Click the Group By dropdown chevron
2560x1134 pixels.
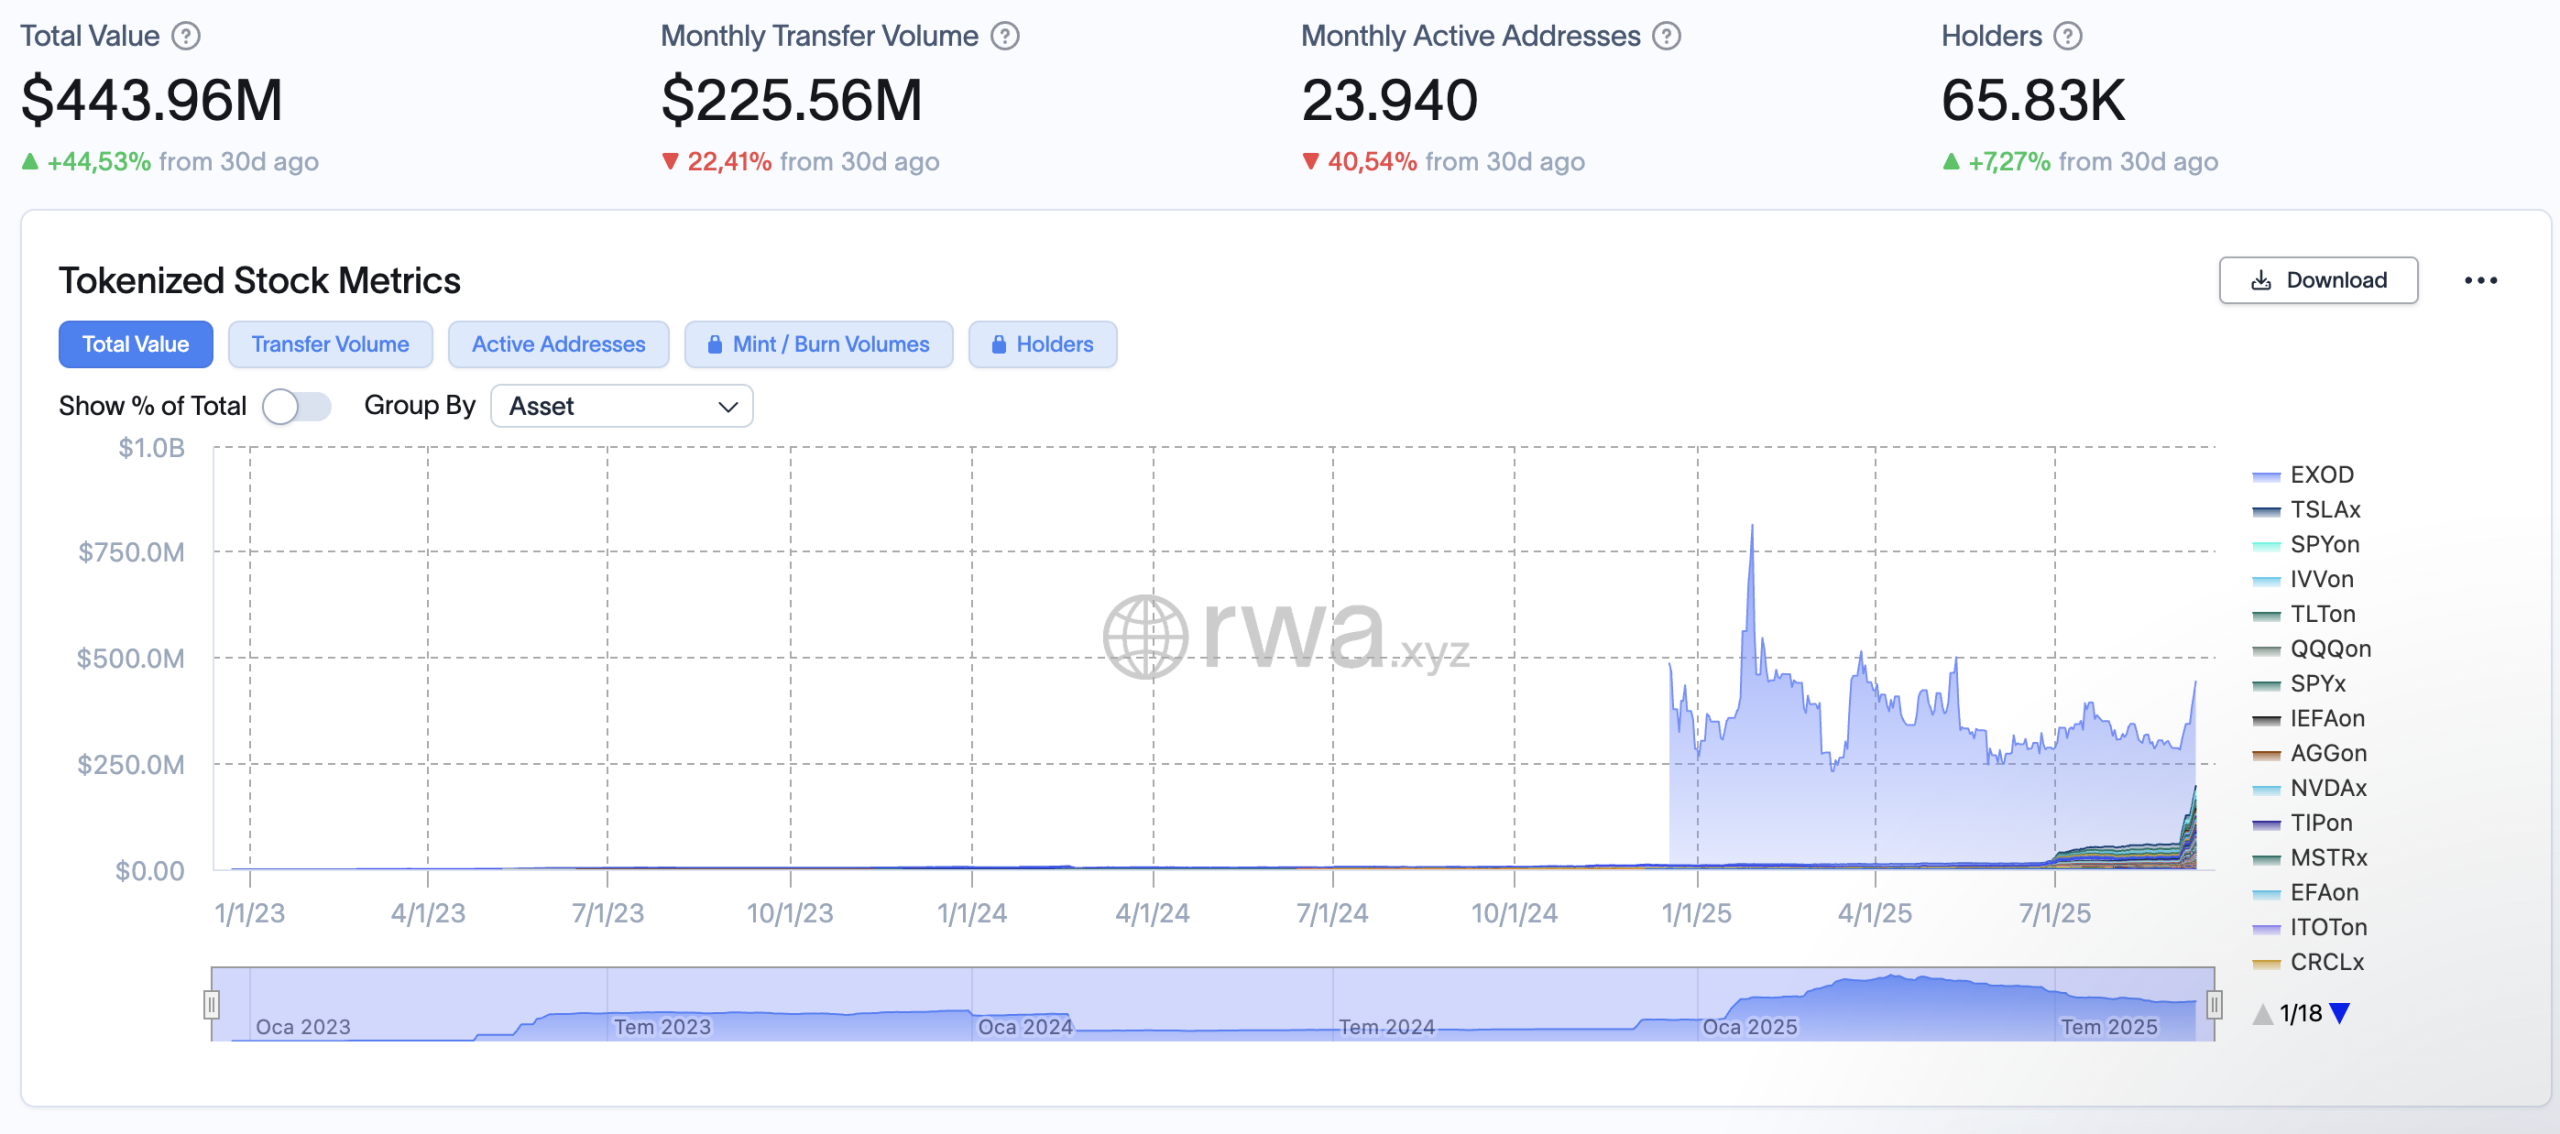pyautogui.click(x=728, y=406)
